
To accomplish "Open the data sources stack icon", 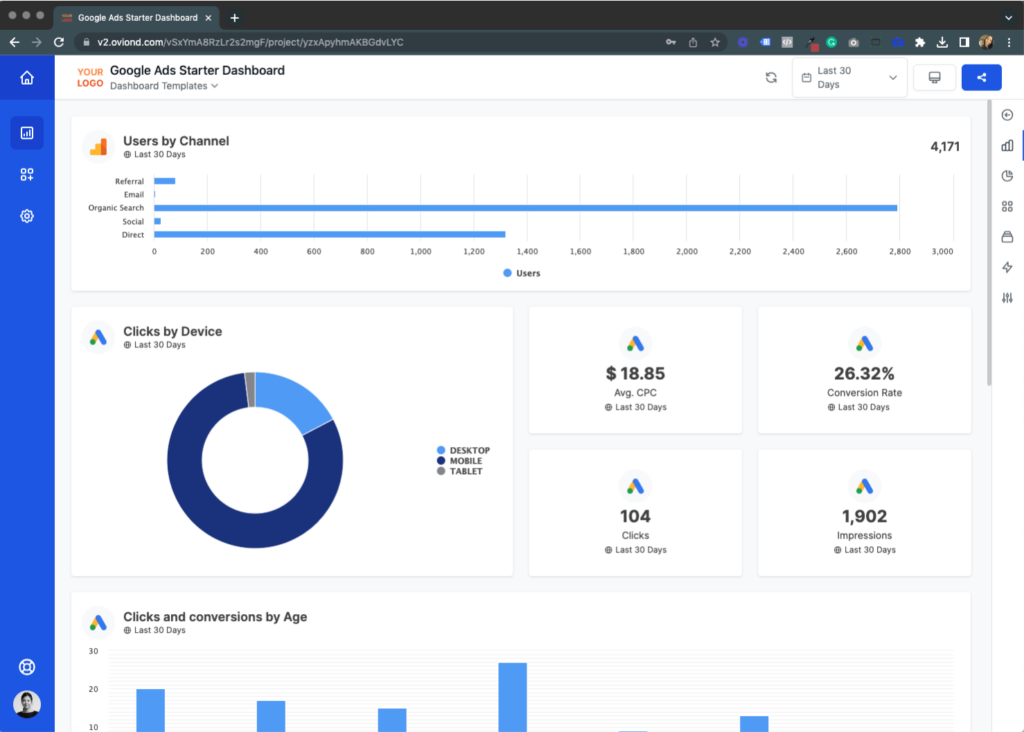I will (x=1008, y=236).
